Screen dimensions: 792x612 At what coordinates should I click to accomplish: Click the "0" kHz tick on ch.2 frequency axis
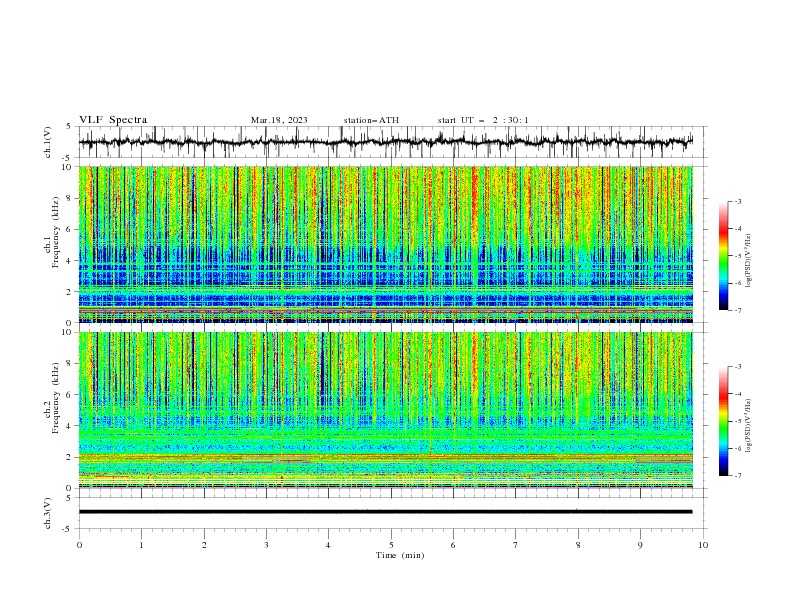pyautogui.click(x=70, y=488)
